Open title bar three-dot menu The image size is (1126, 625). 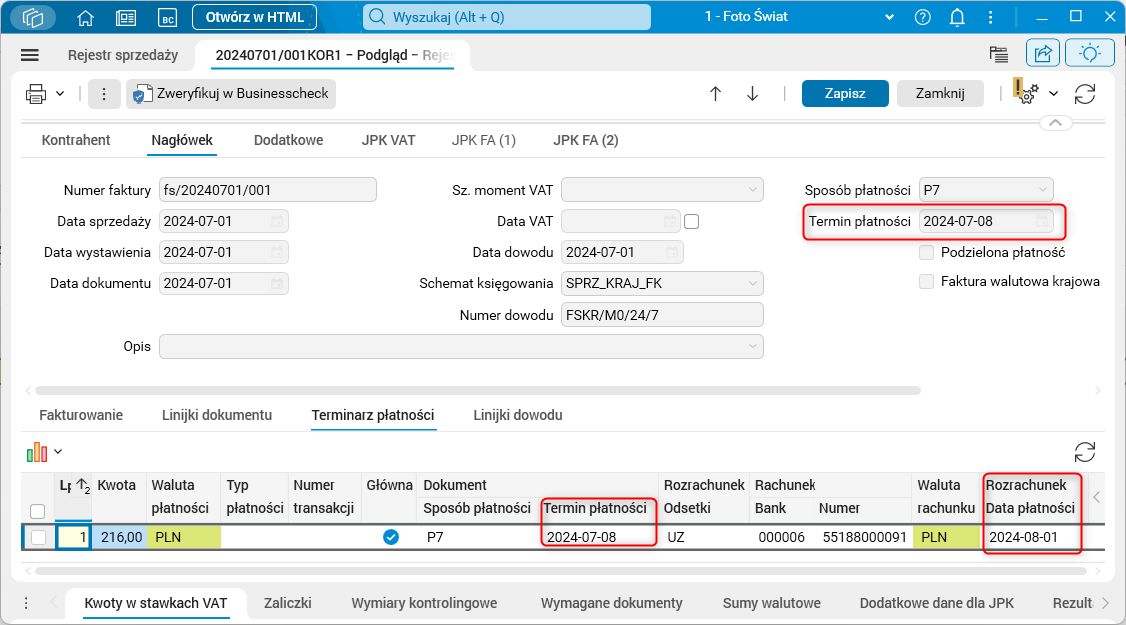[x=991, y=17]
